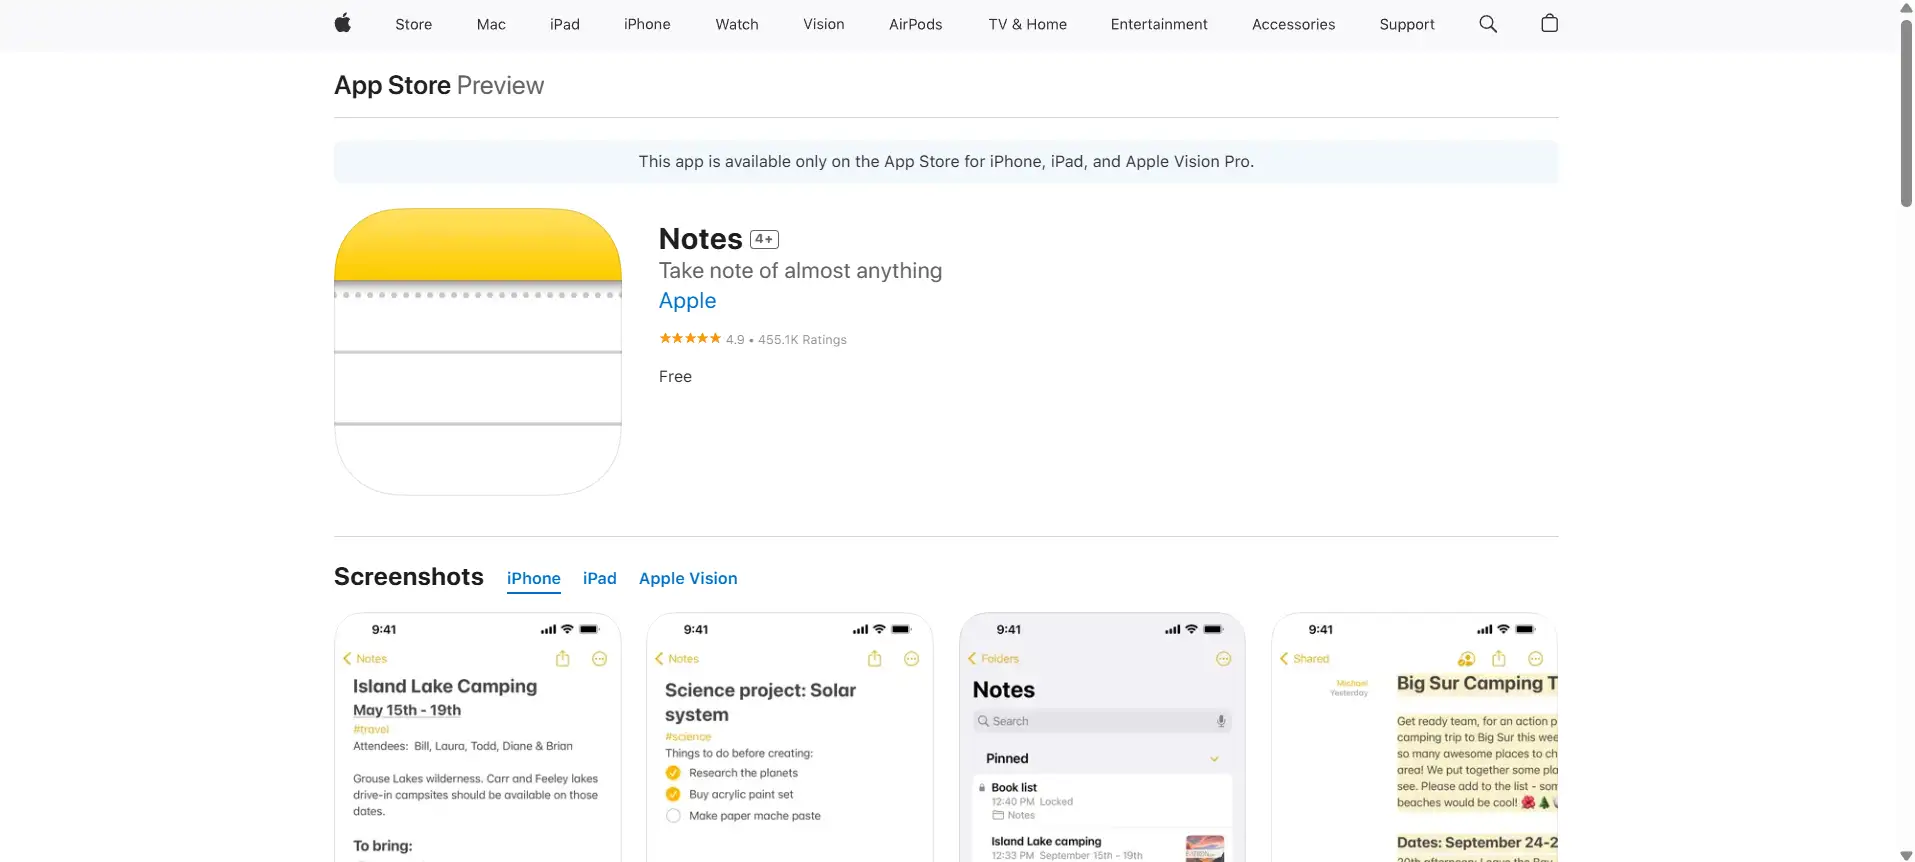Click Search field in Notes screenshot
This screenshot has width=1915, height=862.
point(1102,721)
